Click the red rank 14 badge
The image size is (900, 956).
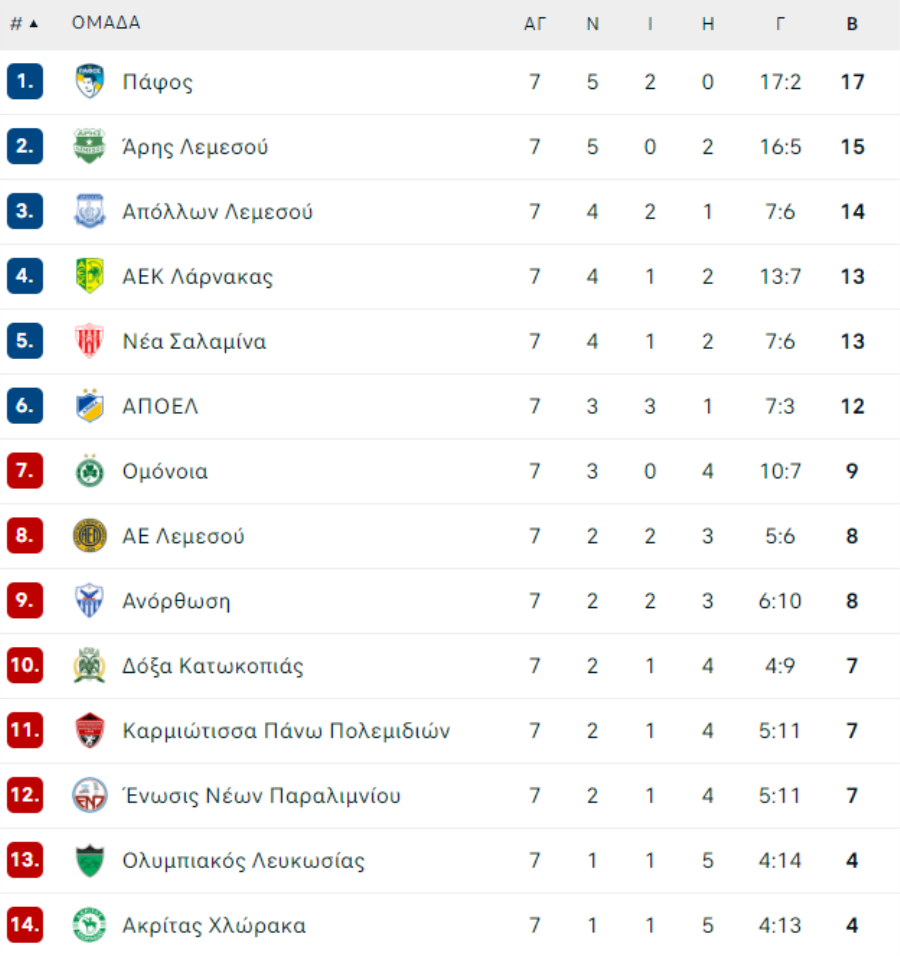click(x=25, y=925)
